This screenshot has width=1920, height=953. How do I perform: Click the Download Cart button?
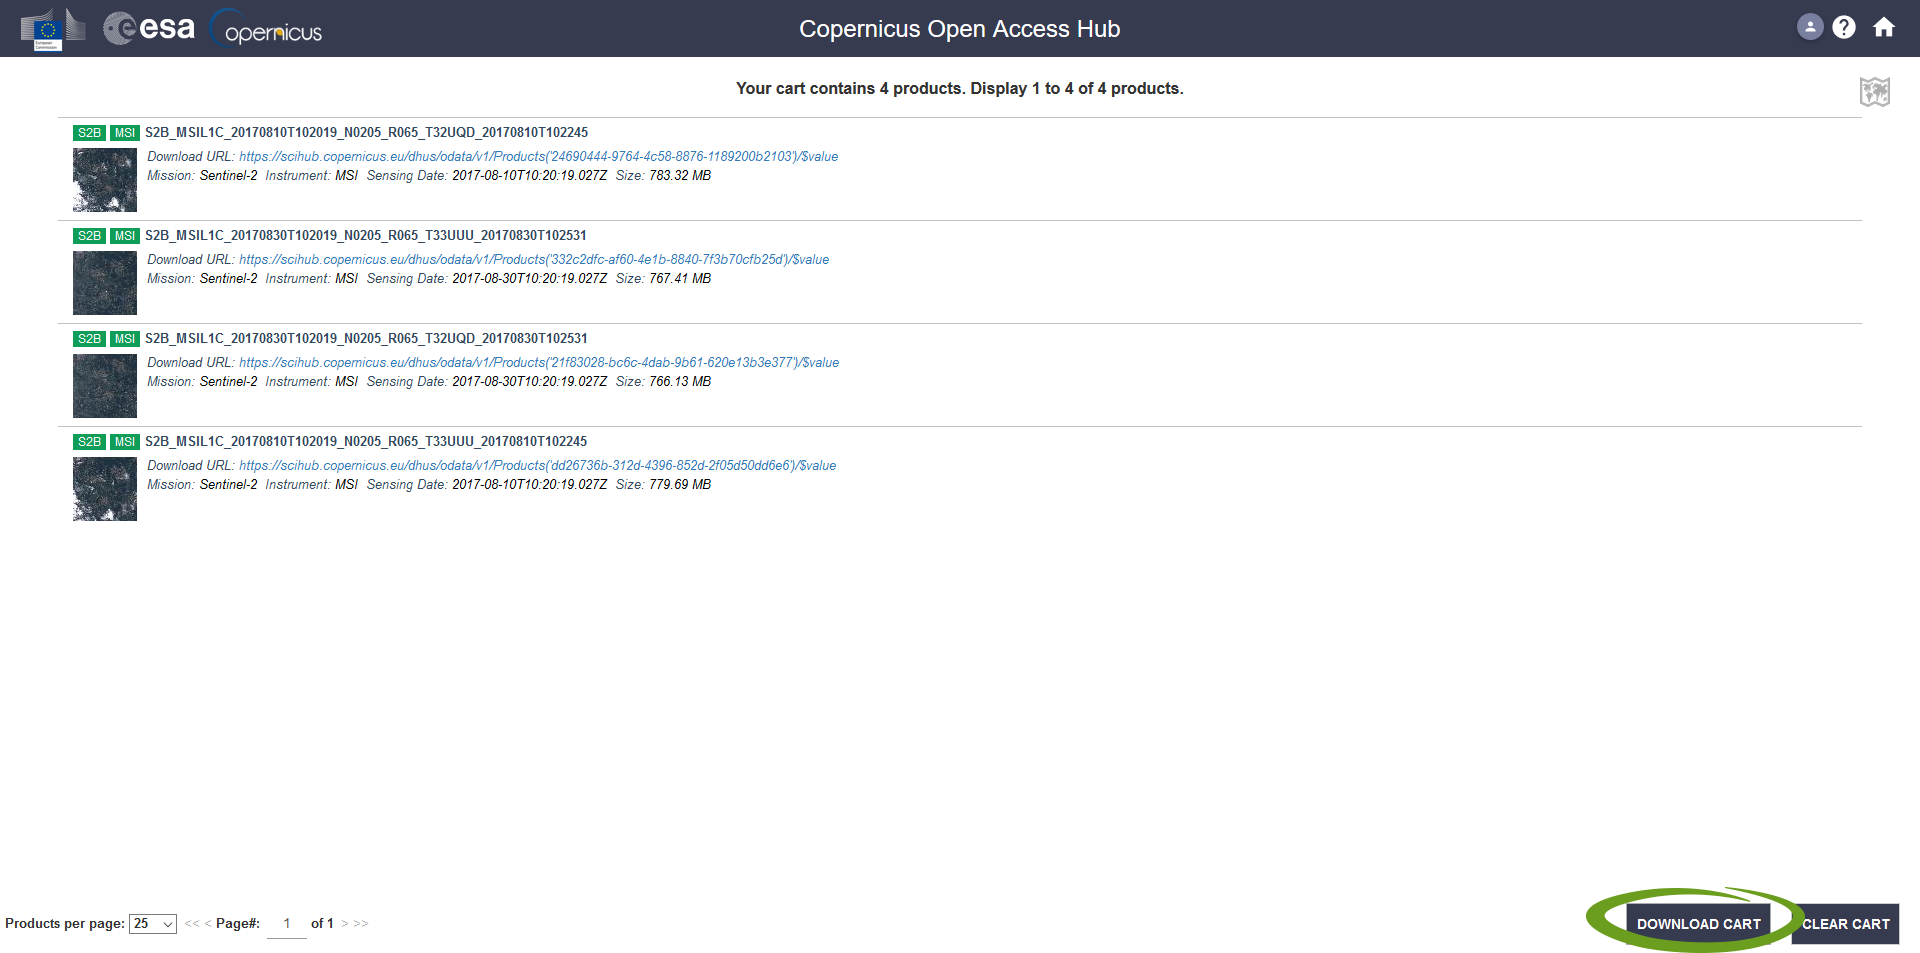coord(1698,924)
